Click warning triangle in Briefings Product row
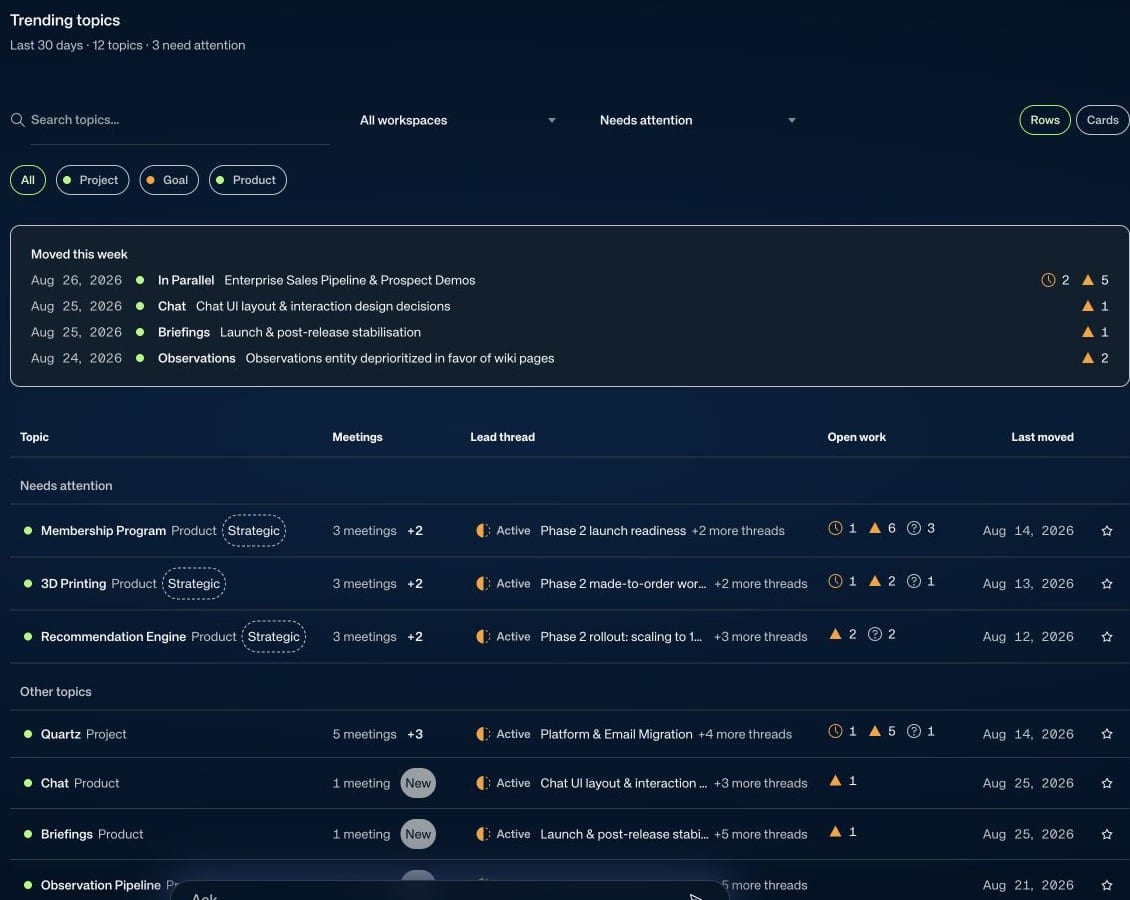The height and width of the screenshot is (900, 1130). pos(835,832)
